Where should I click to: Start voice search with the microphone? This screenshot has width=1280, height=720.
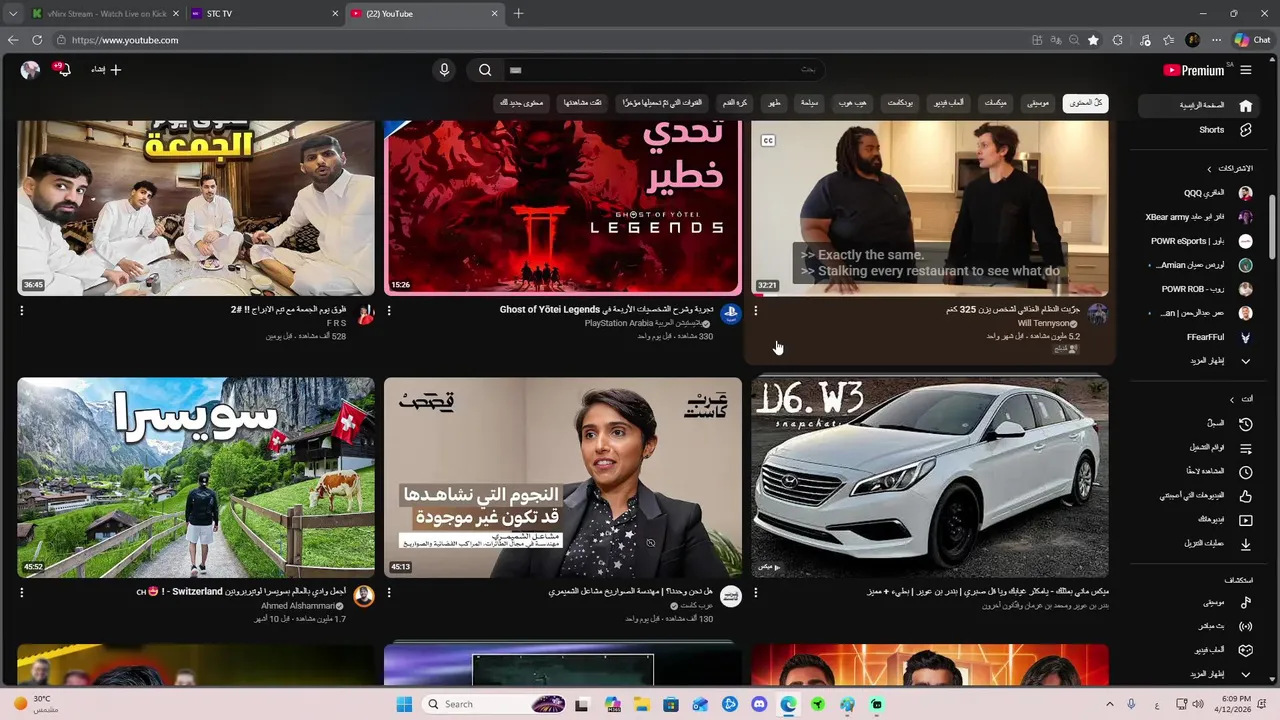(x=445, y=70)
